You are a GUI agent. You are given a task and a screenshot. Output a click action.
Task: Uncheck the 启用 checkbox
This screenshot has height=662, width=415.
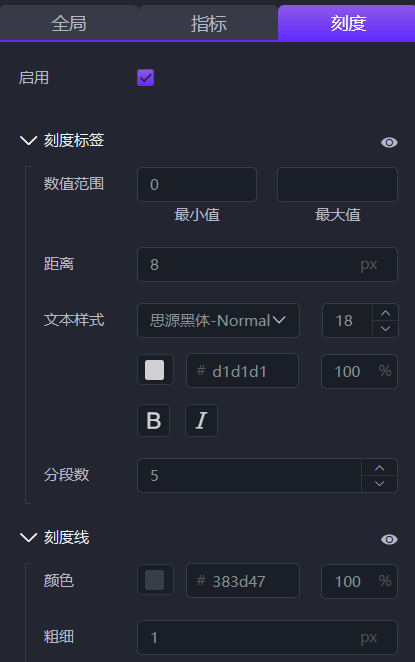(x=146, y=78)
